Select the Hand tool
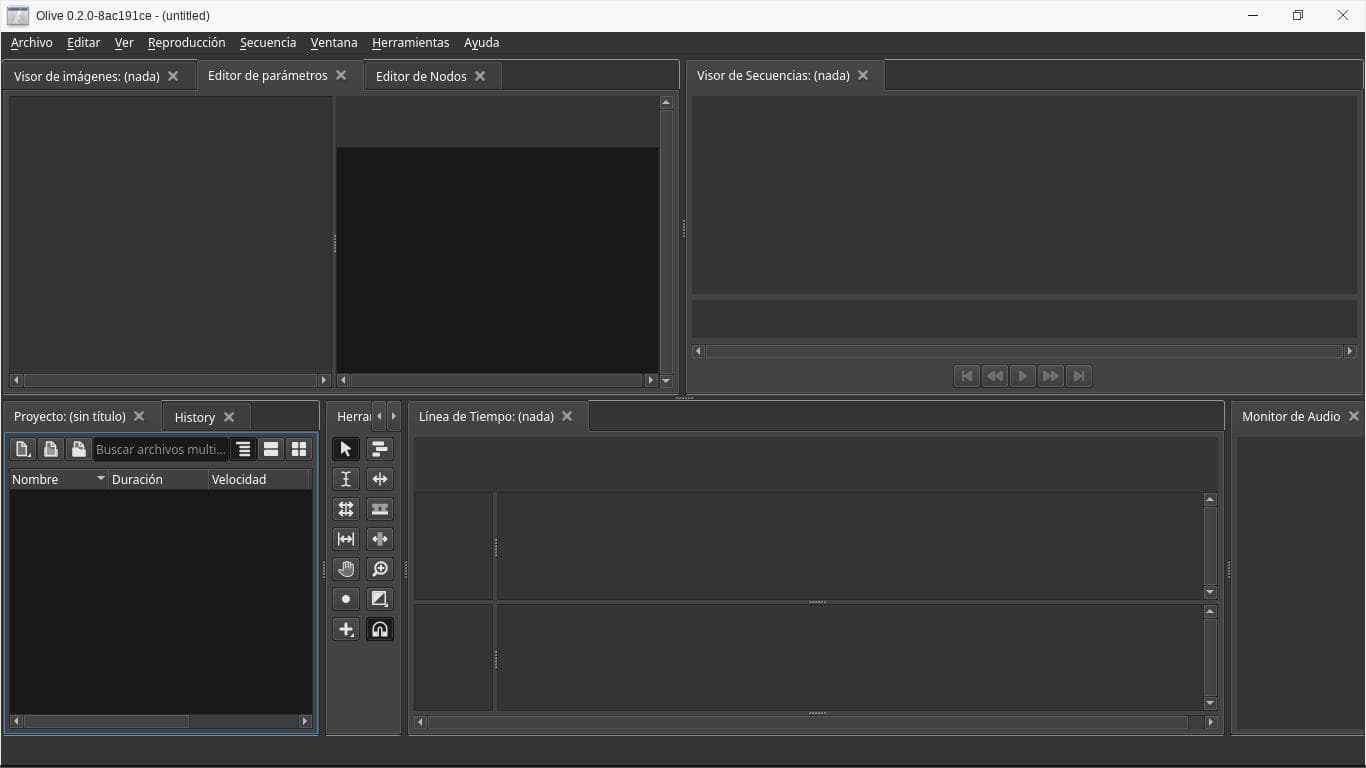The width and height of the screenshot is (1366, 768). 346,569
